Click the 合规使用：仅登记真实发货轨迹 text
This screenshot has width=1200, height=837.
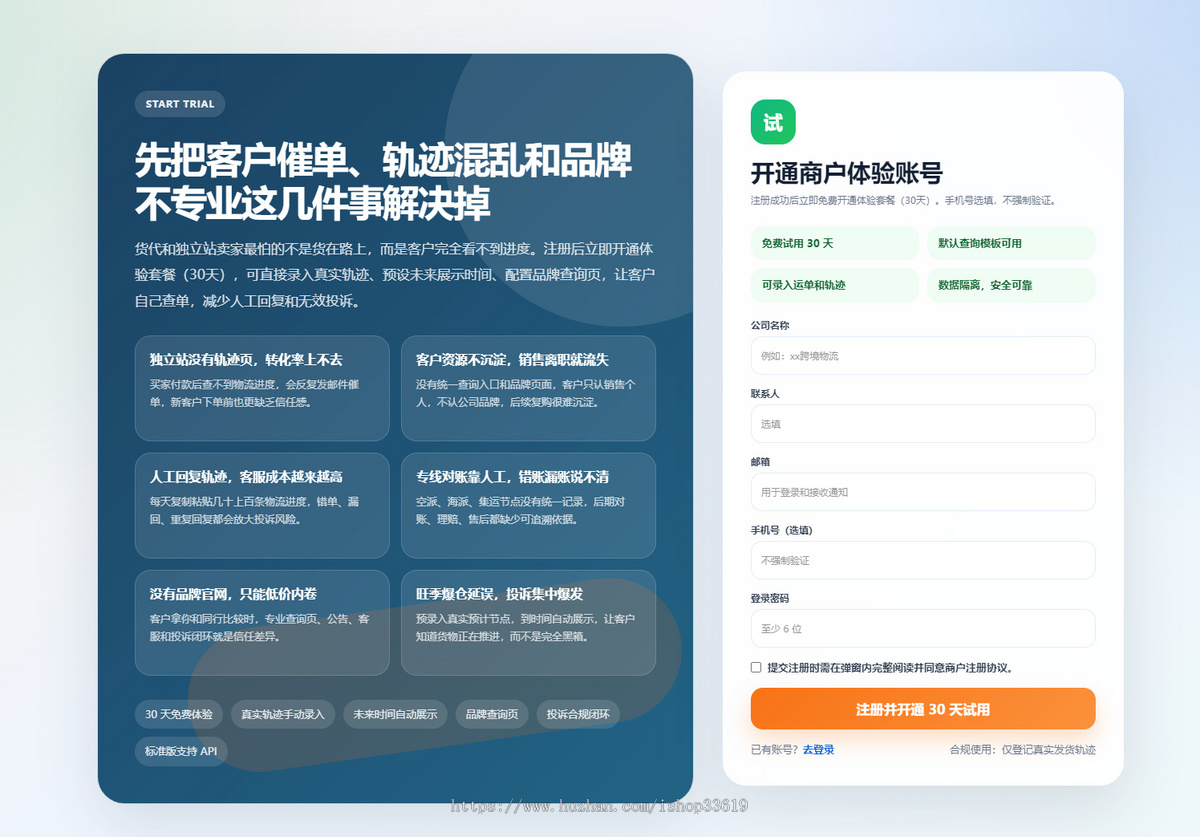click(x=1023, y=750)
